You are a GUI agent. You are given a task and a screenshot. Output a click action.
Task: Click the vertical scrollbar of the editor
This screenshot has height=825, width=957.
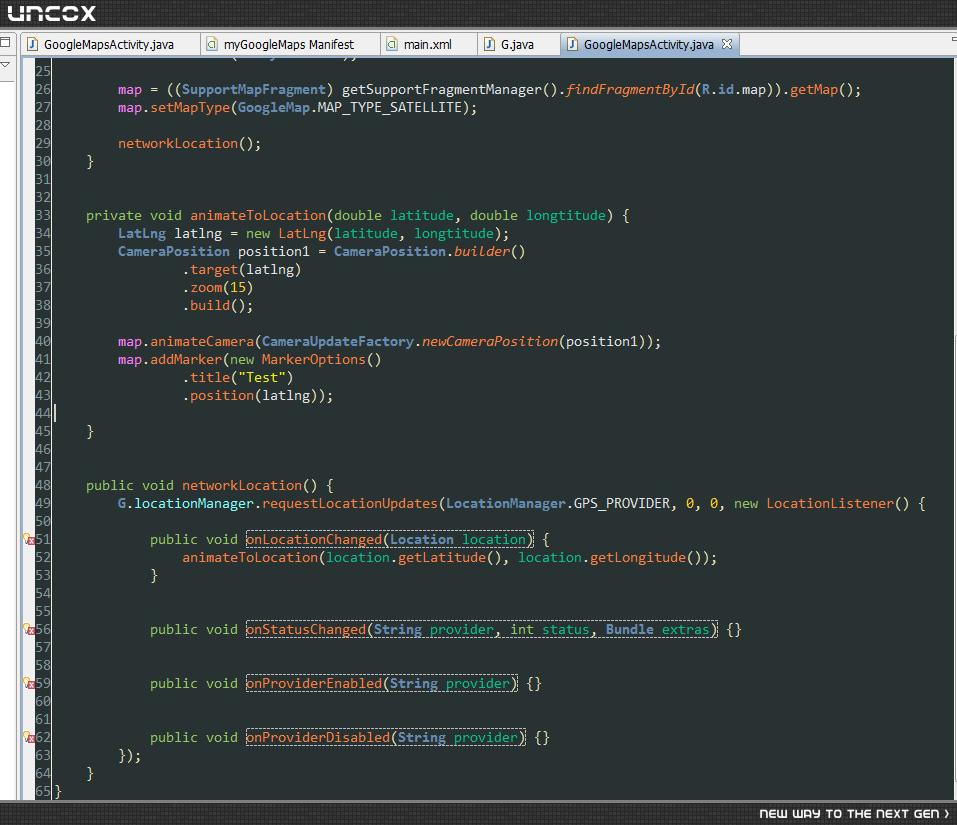click(953, 427)
